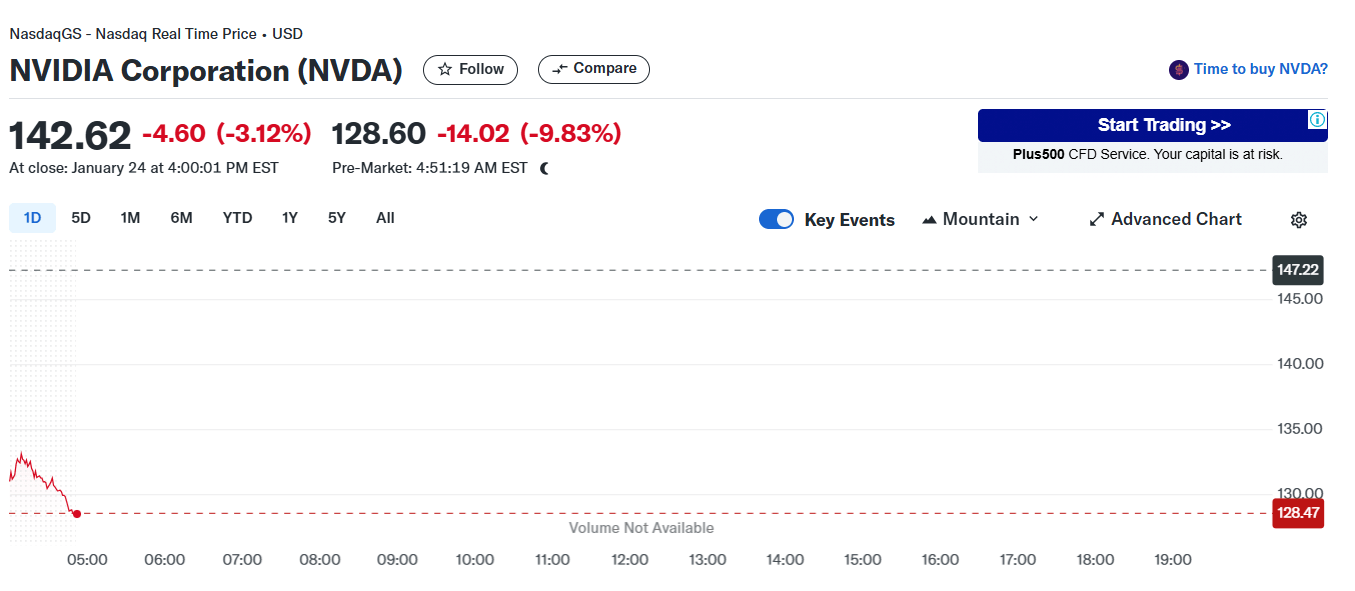
Task: Click the purple Time to buy icon
Action: 1179,70
